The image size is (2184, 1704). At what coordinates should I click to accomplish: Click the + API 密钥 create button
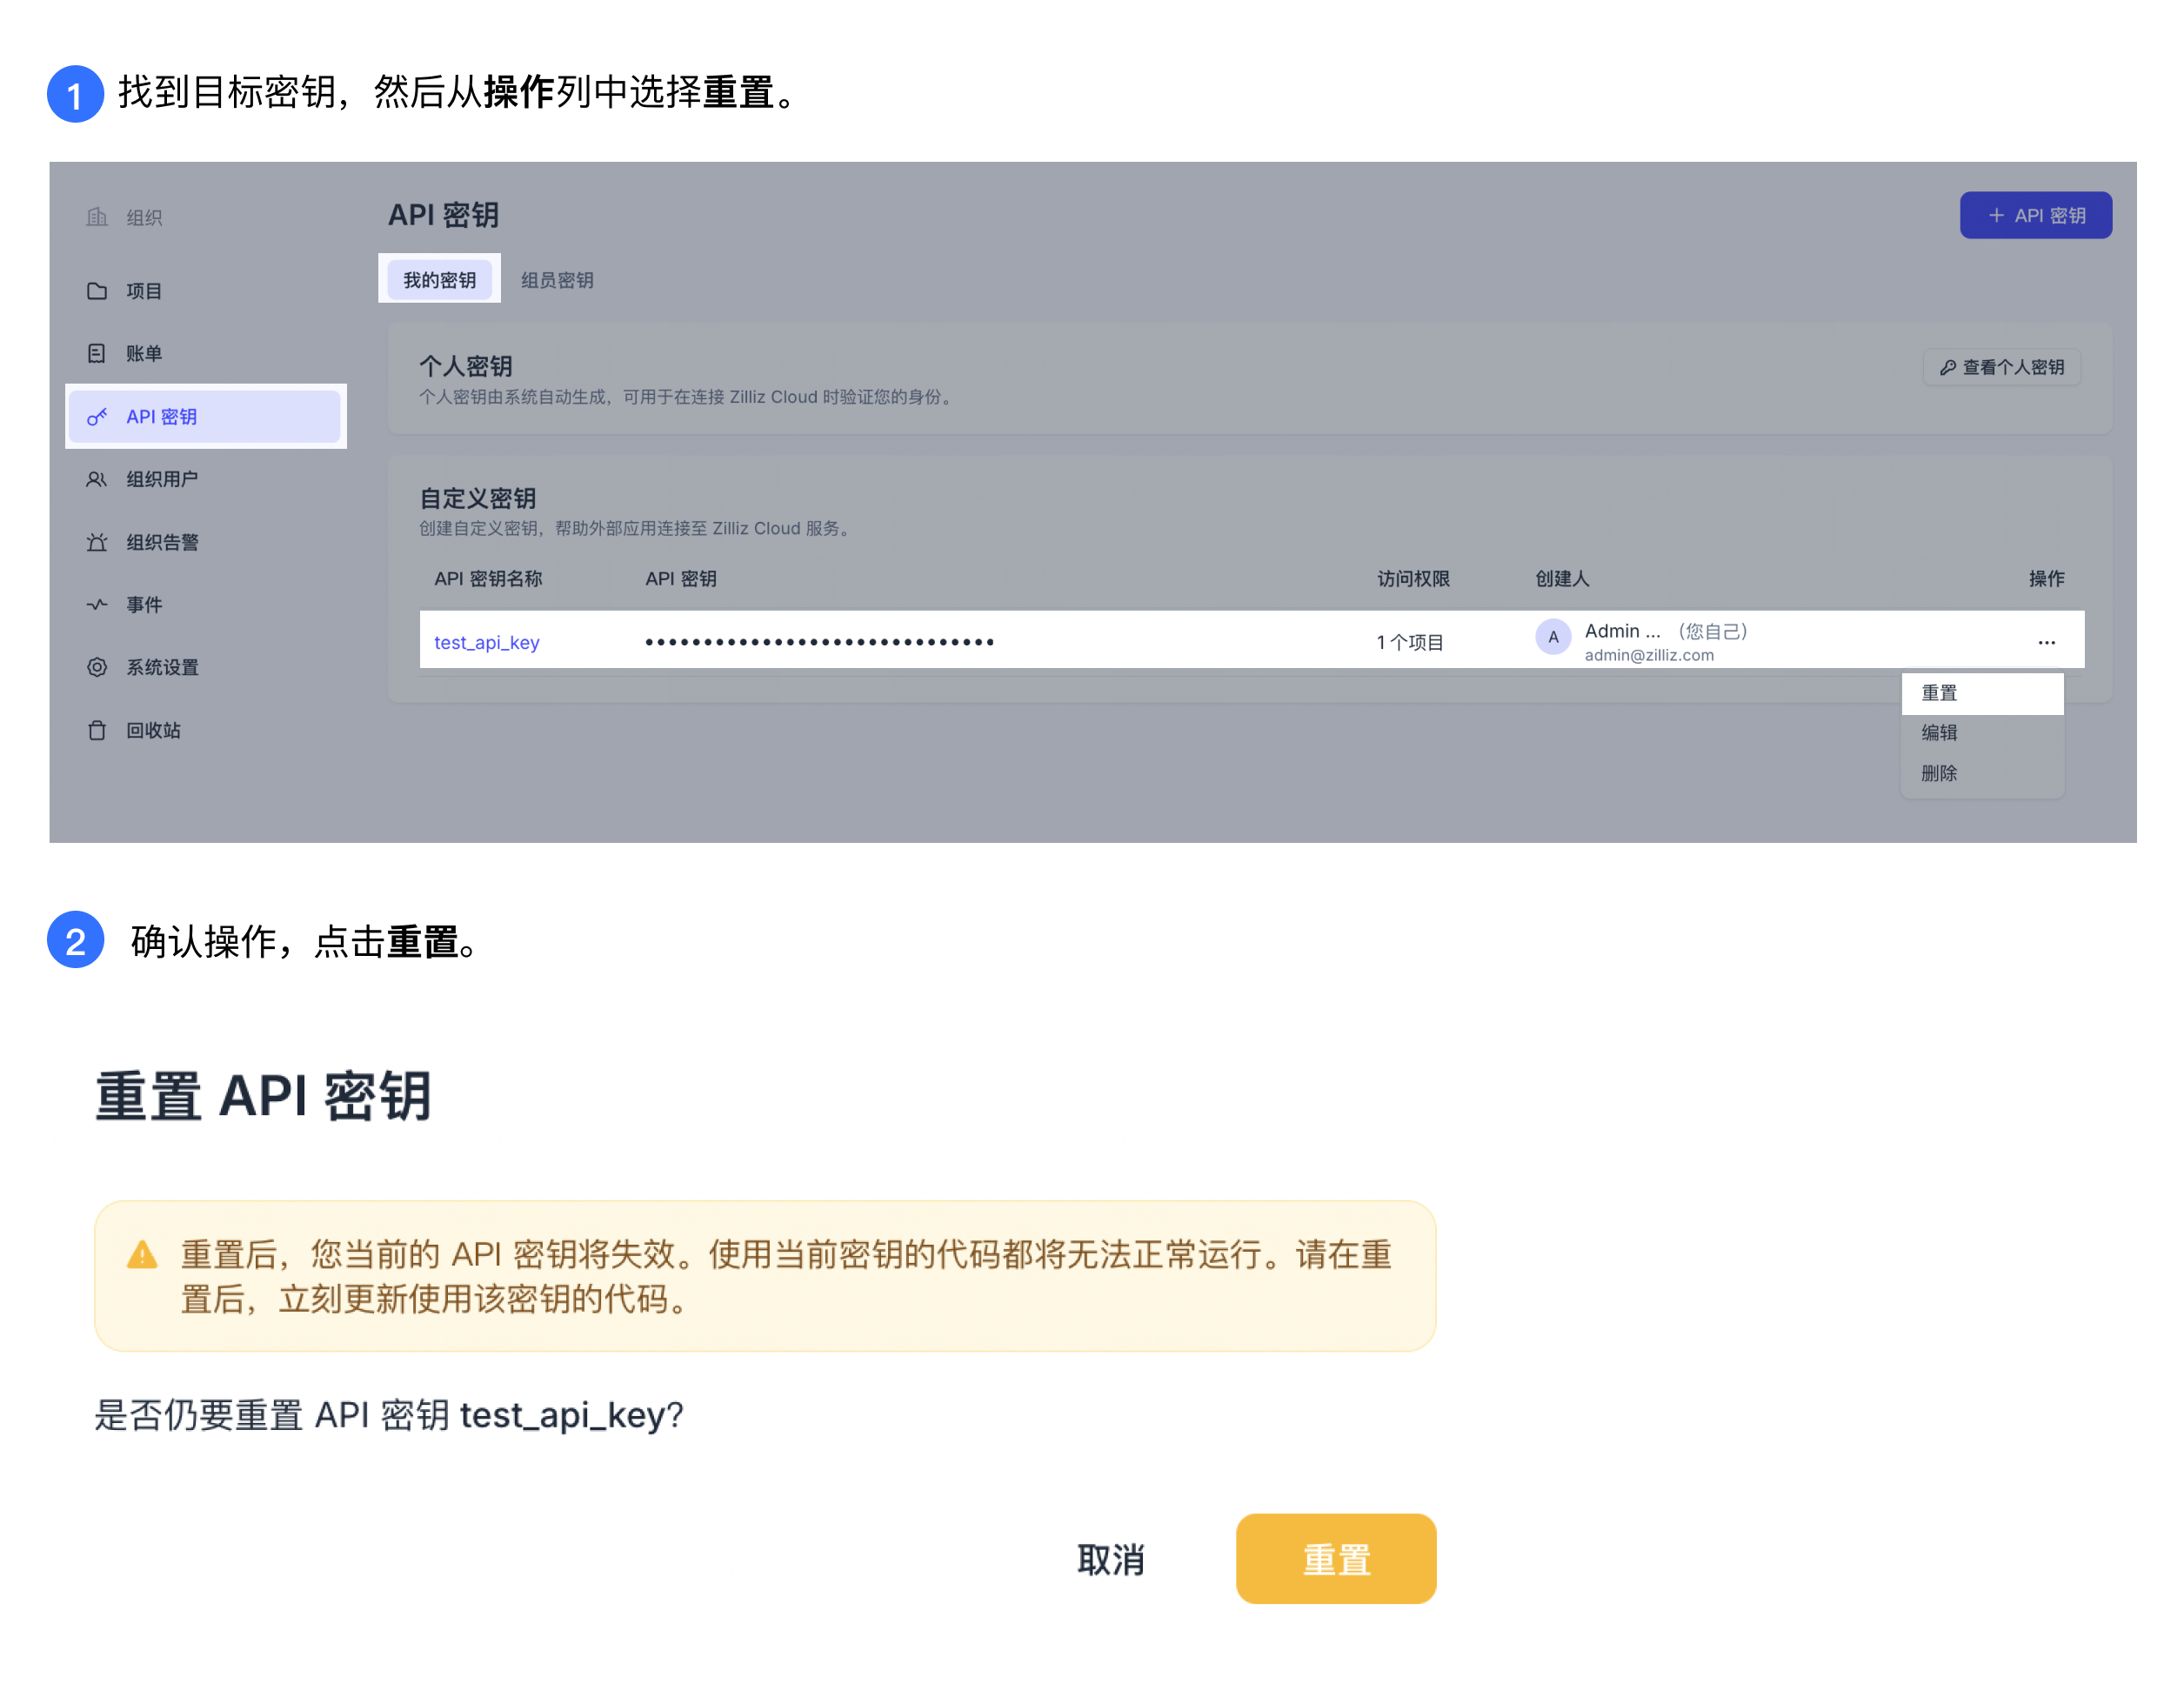(2035, 215)
